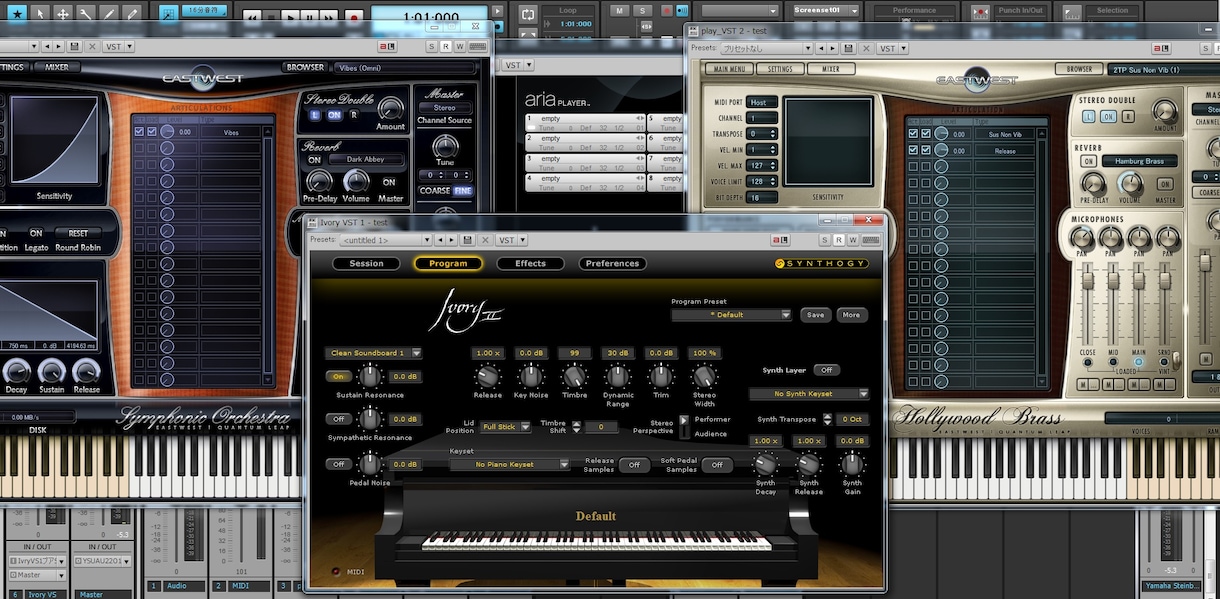Toggle Soft Pedal Samples Off button
This screenshot has width=1220, height=599.
[x=717, y=465]
